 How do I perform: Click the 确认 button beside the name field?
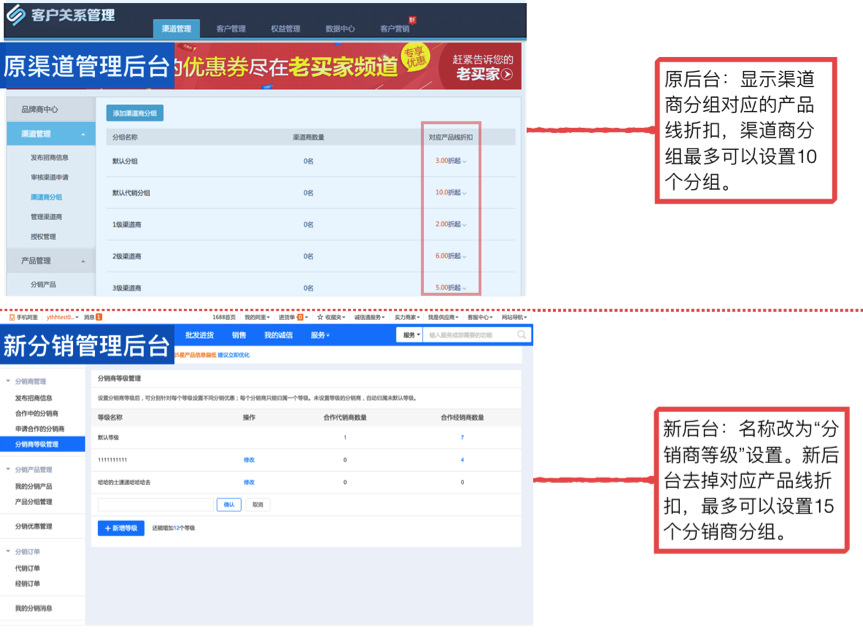[x=230, y=505]
